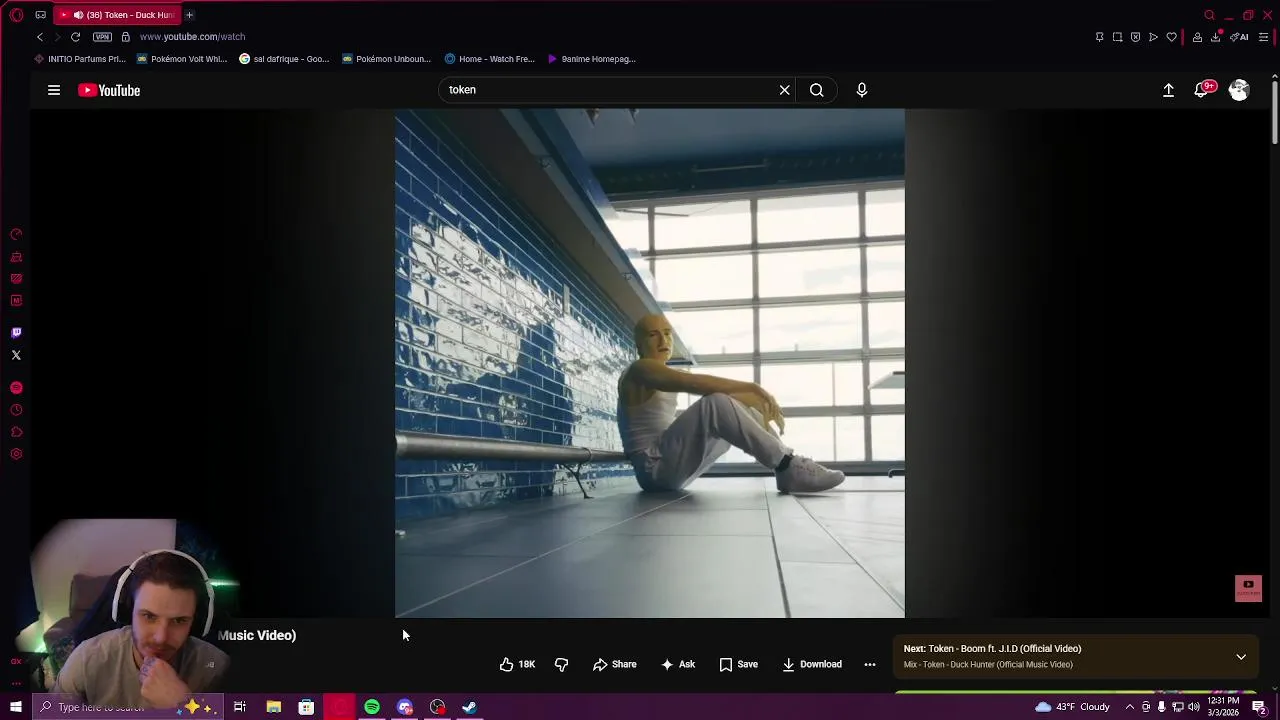1280x720 pixels.
Task: Click 'Next: Token - Boom ft. J.I.D' title
Action: coord(992,648)
